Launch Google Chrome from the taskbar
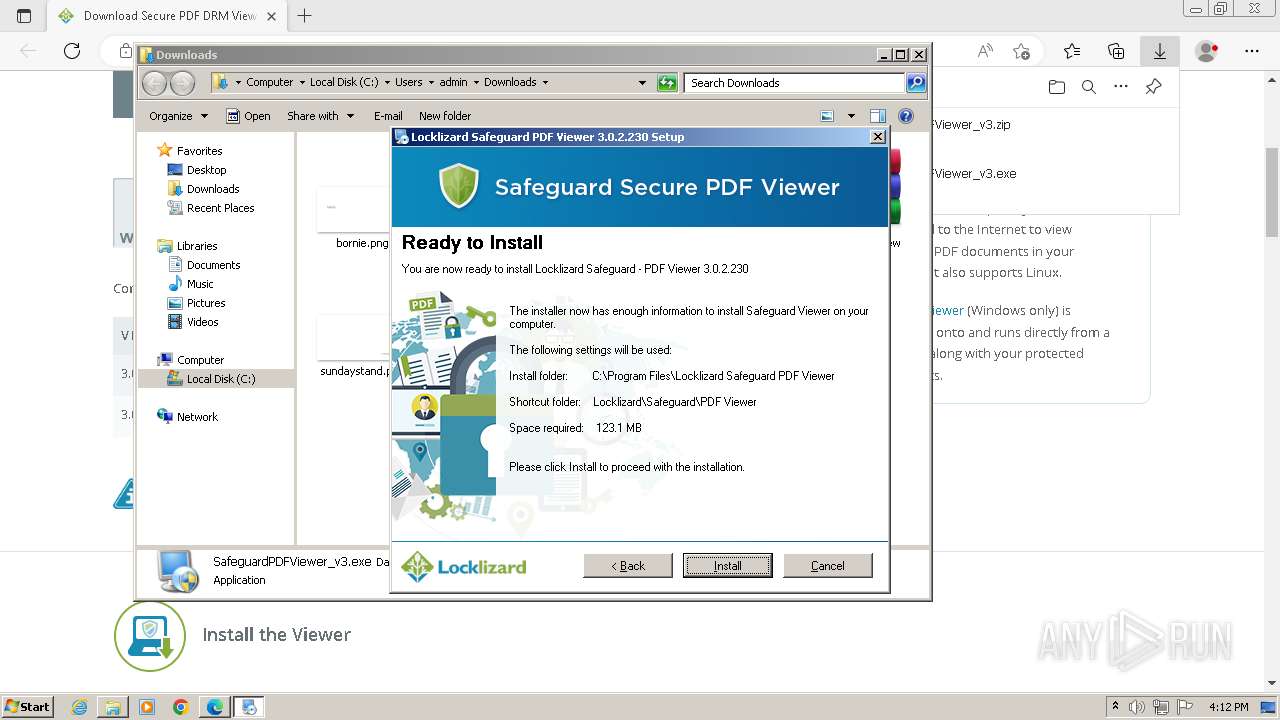This screenshot has height=720, width=1280. [181, 707]
